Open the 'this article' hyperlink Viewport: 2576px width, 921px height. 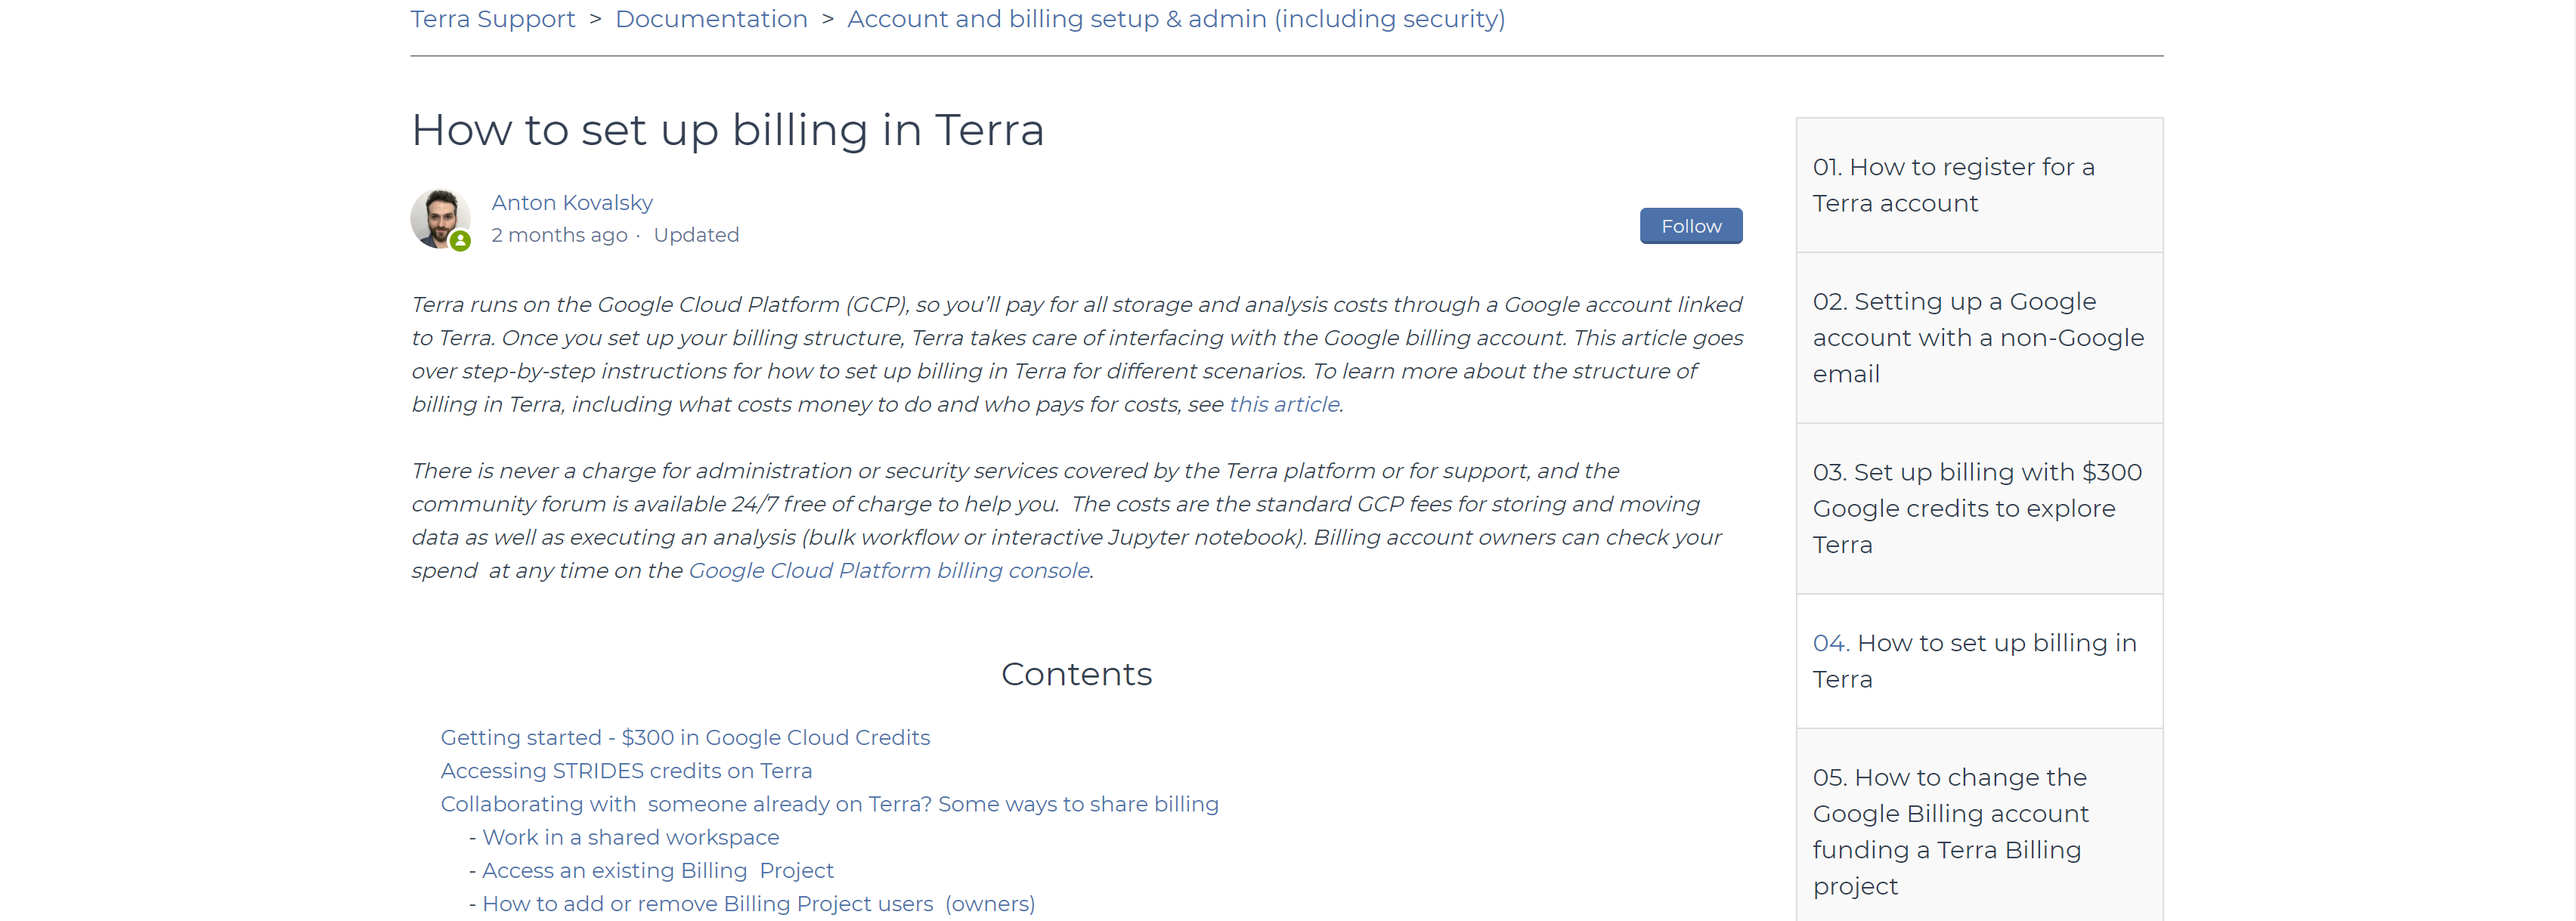pyautogui.click(x=1283, y=404)
